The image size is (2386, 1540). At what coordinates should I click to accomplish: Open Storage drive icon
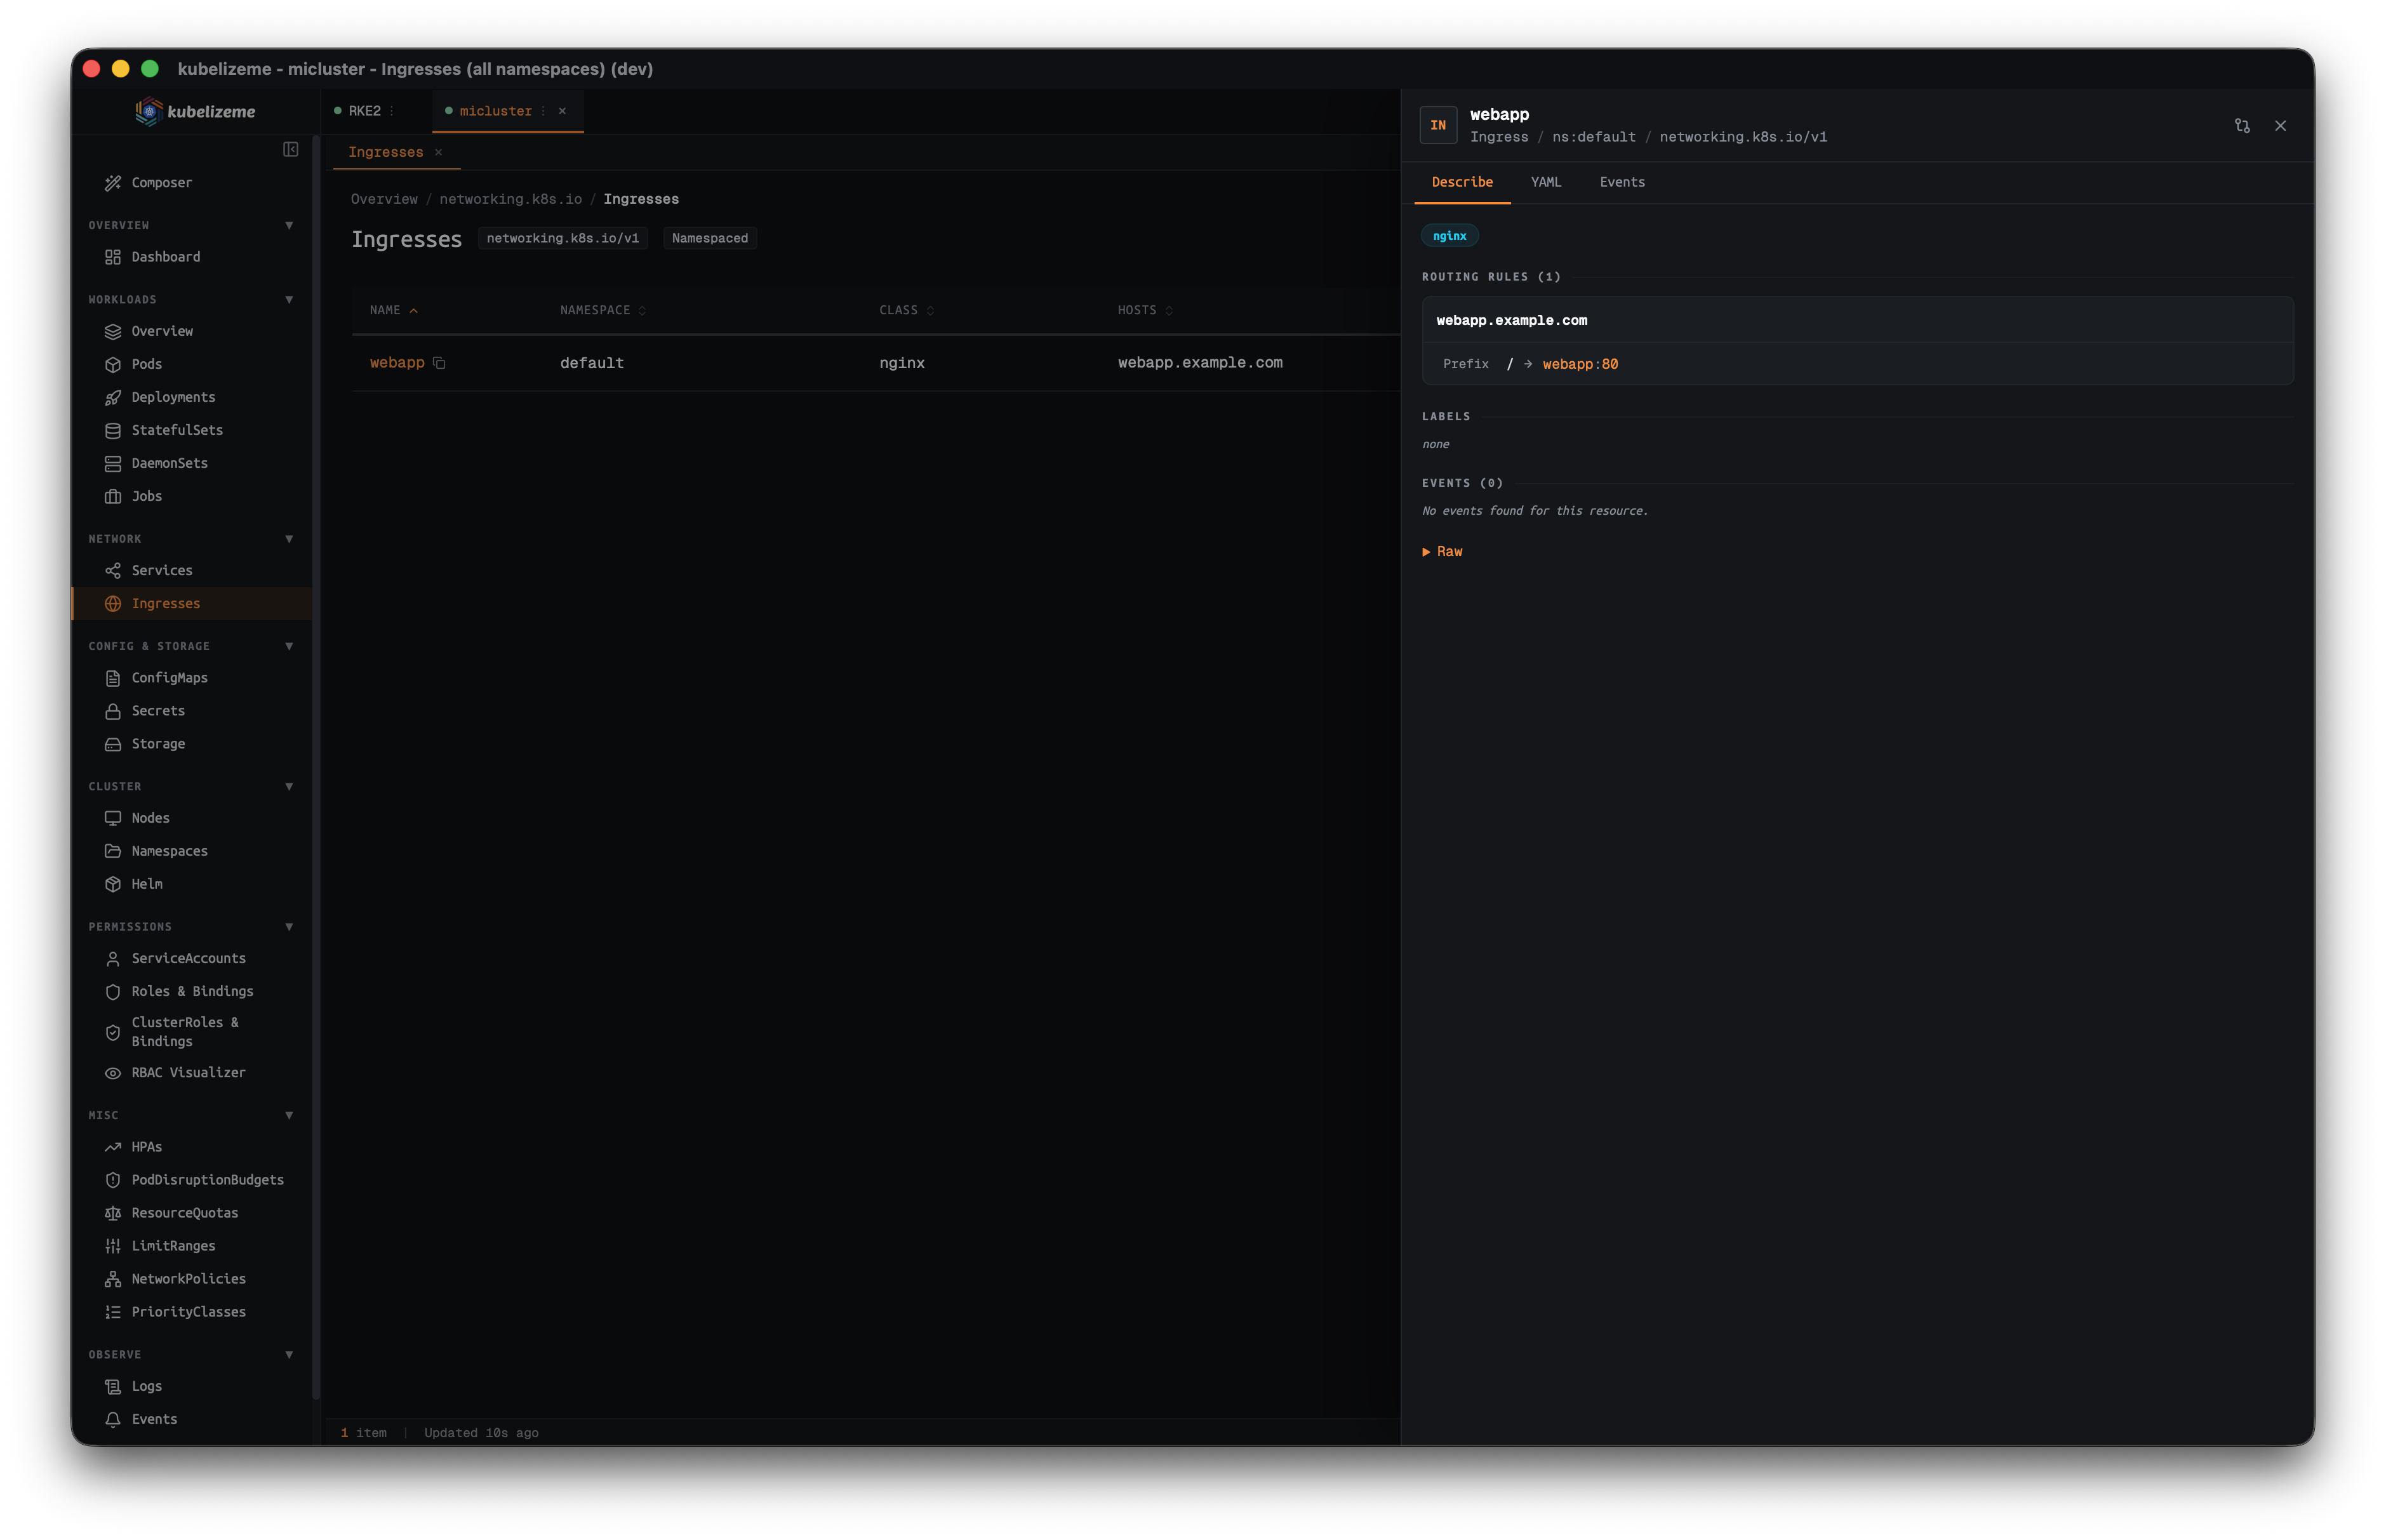113,744
